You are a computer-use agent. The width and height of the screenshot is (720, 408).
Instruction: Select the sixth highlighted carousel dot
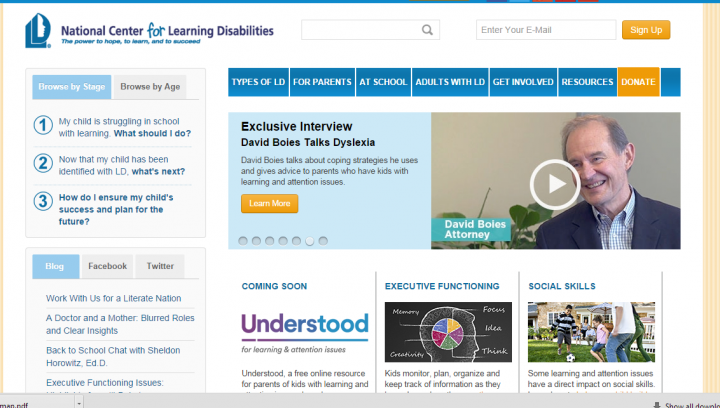coord(310,241)
